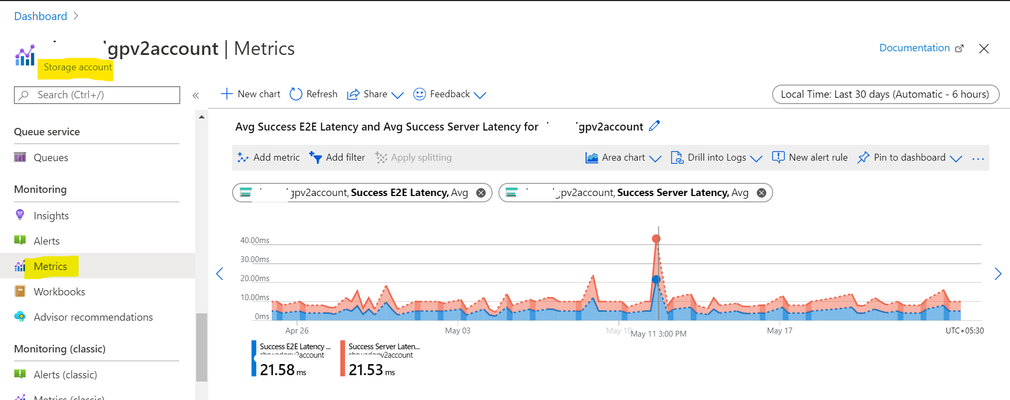
Task: Click the red peak data point marker
Action: pos(656,239)
